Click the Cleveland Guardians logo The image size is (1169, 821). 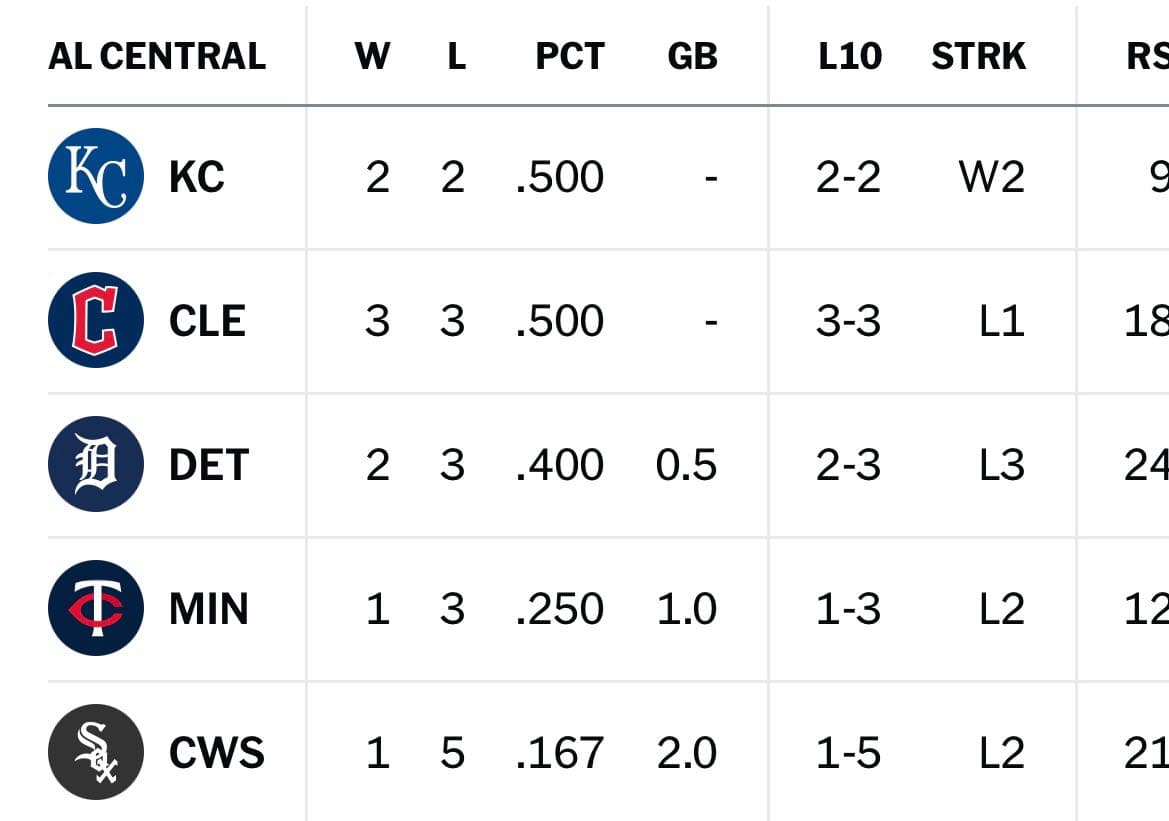(95, 320)
